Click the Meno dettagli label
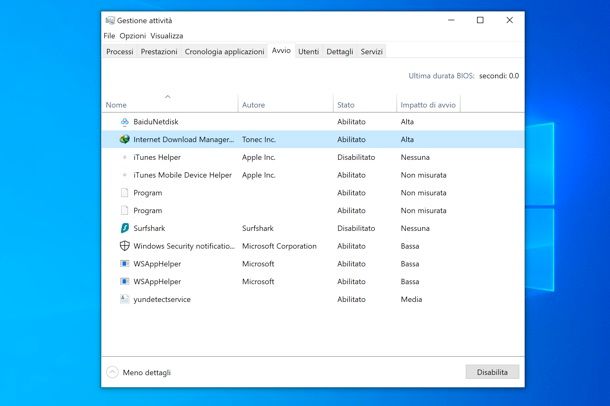610x406 pixels. pos(147,373)
